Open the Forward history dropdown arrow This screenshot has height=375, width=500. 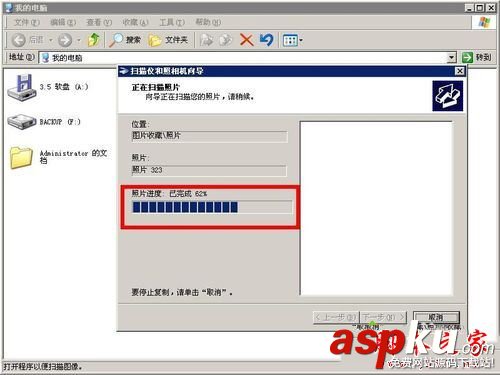point(79,40)
